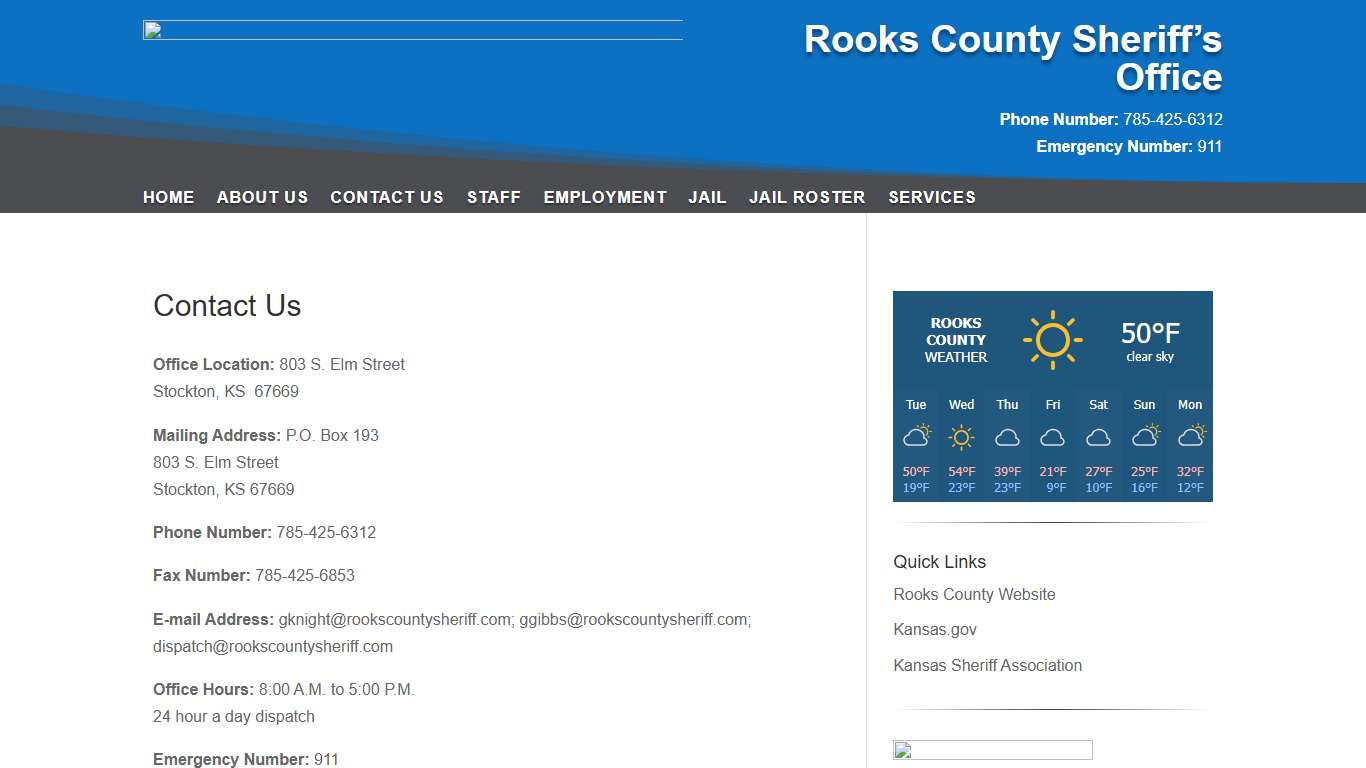
Task: Open the HOME navigation menu item
Action: coord(168,197)
